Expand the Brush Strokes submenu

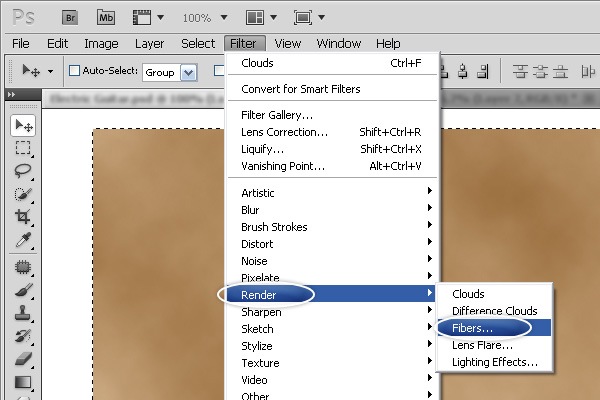[x=333, y=227]
